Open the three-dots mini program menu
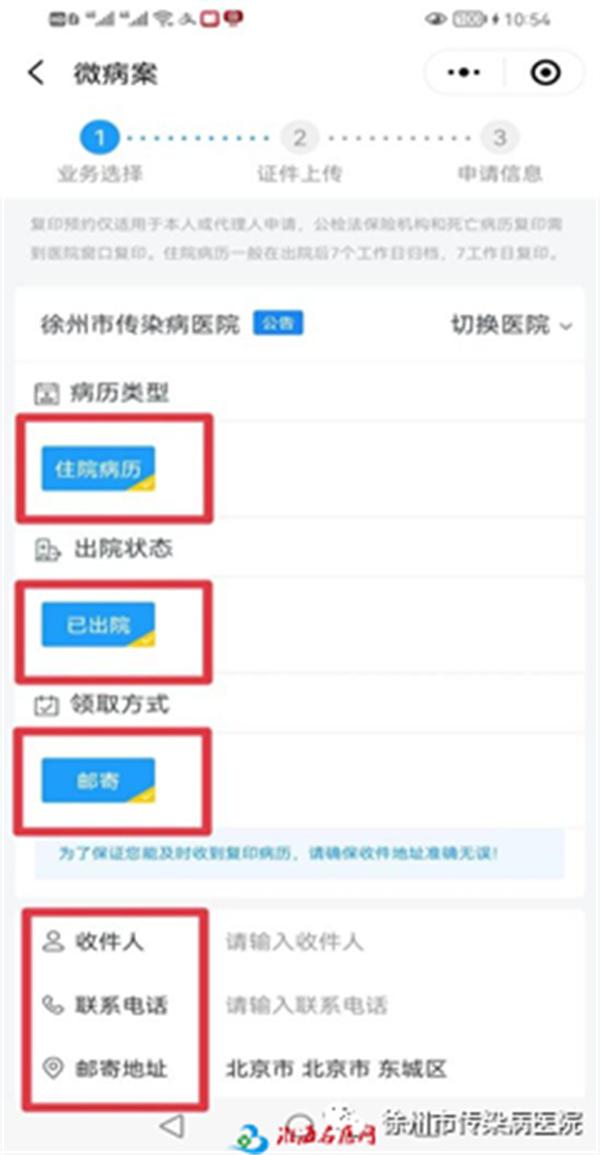The width and height of the screenshot is (600, 1155). coord(464,72)
